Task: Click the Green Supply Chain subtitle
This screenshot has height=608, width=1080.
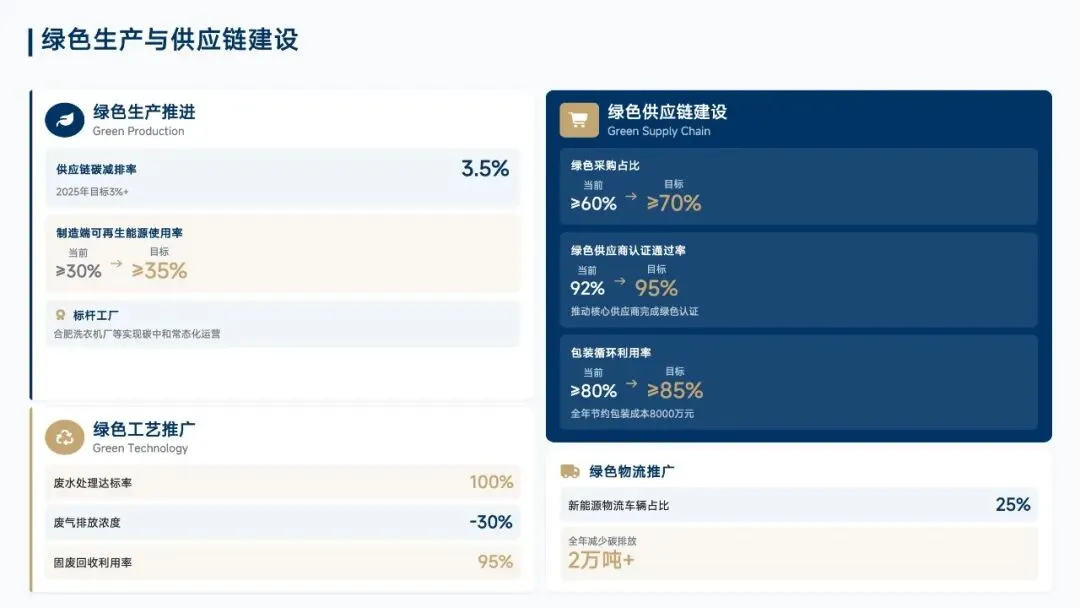Action: point(659,131)
